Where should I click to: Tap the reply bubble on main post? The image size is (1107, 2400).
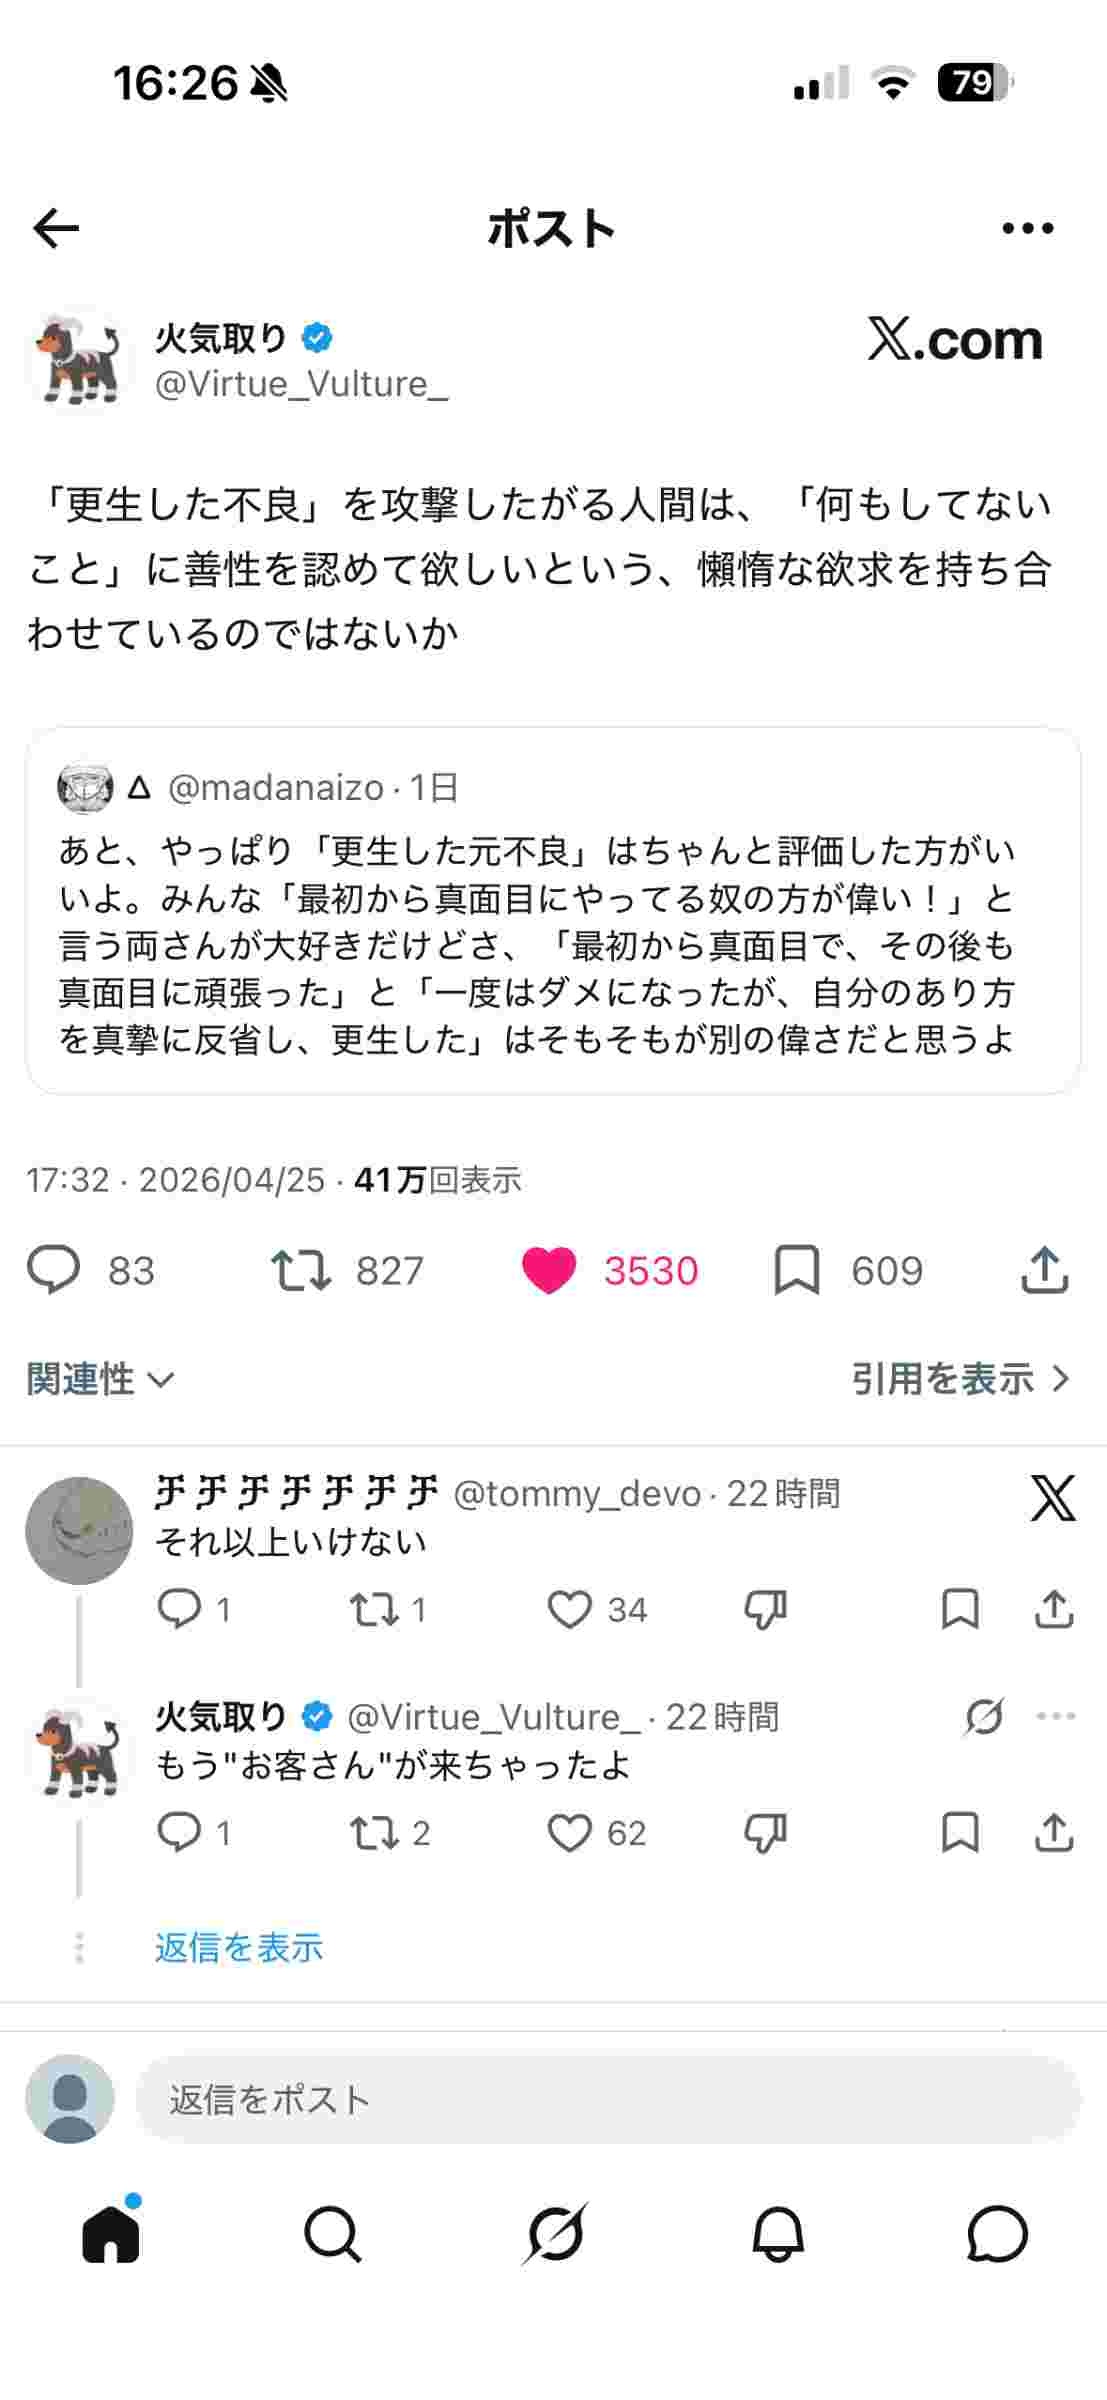(53, 1270)
